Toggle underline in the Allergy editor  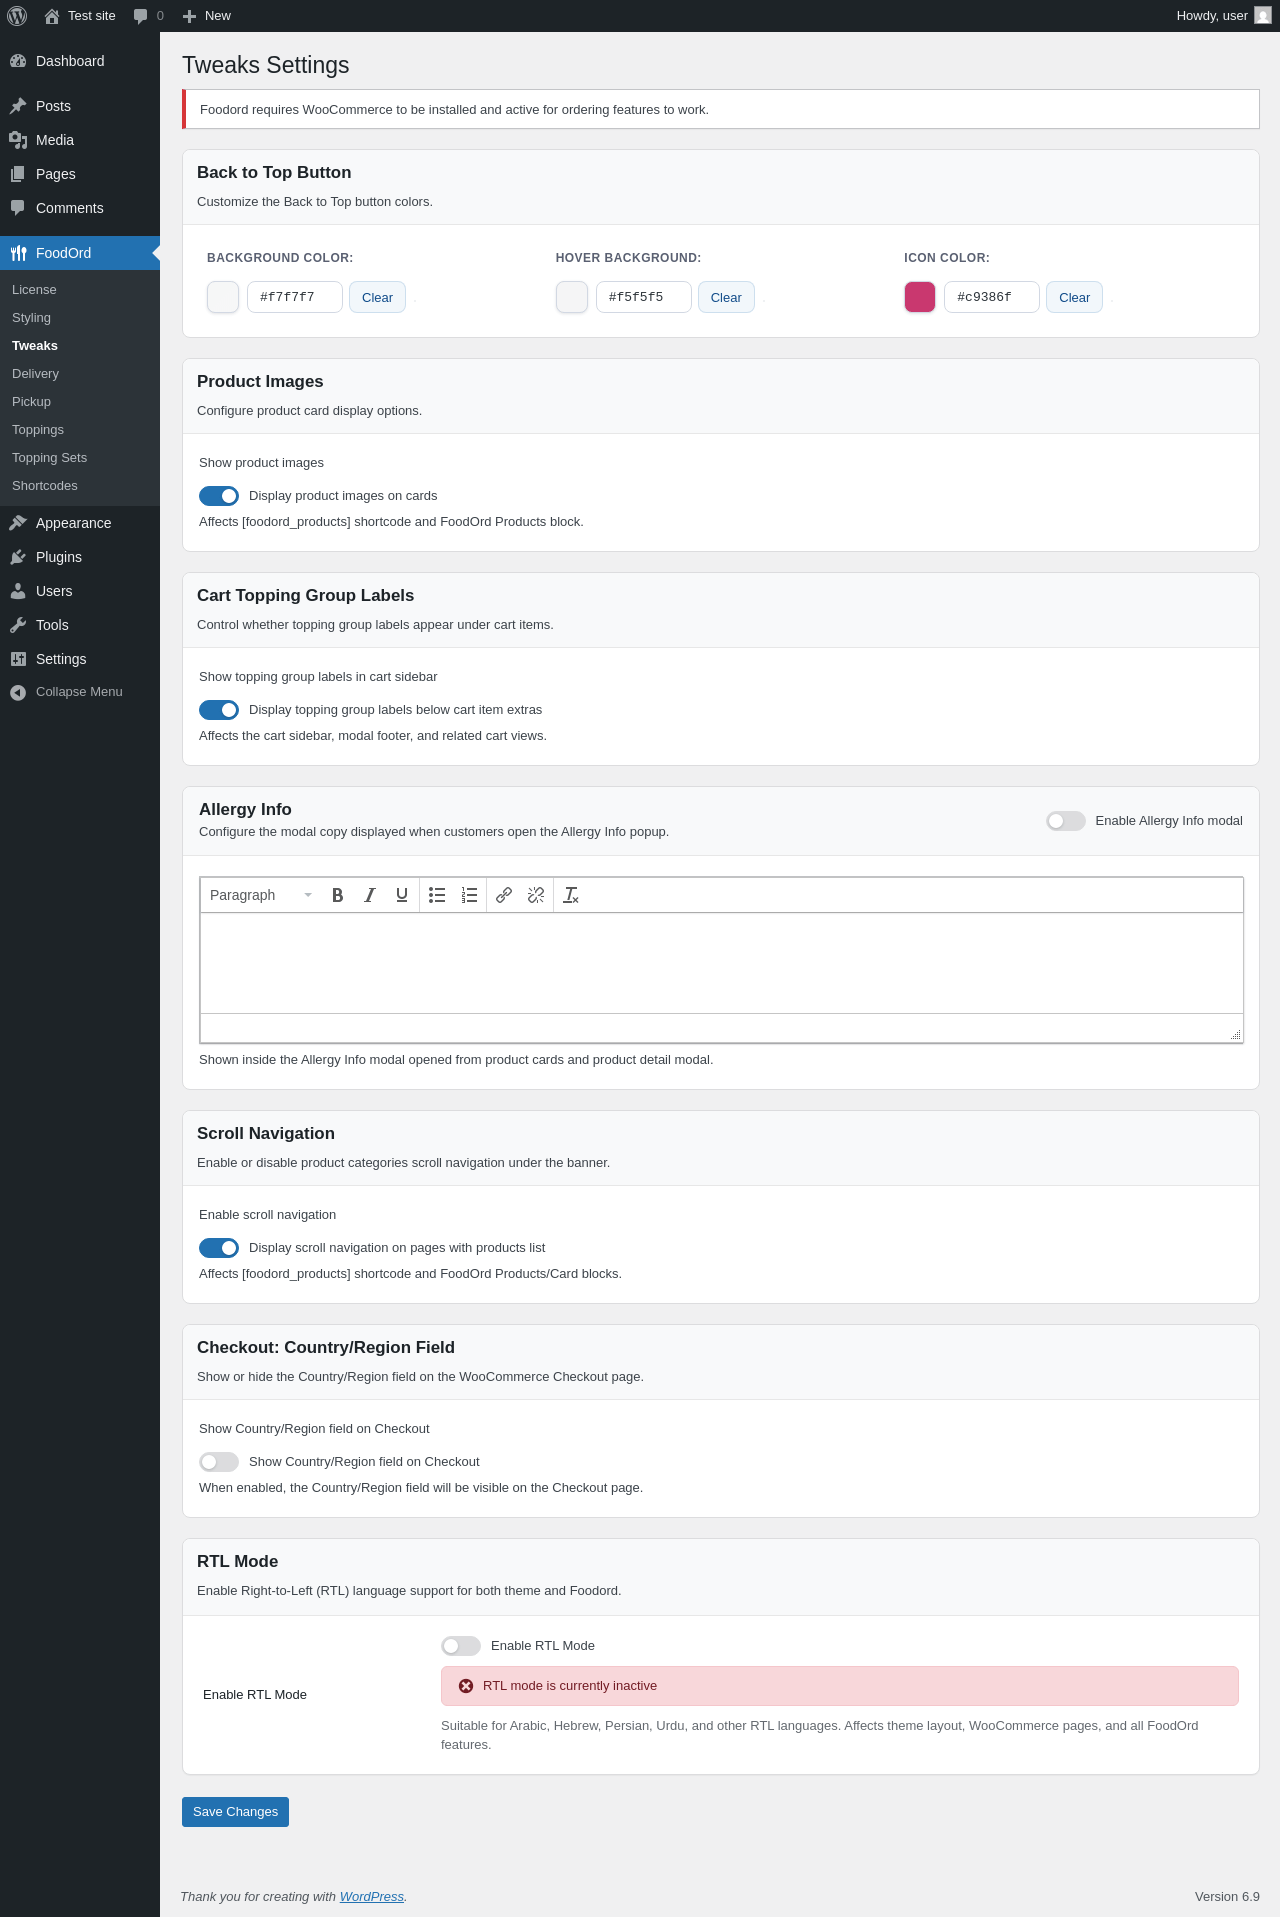coord(402,895)
